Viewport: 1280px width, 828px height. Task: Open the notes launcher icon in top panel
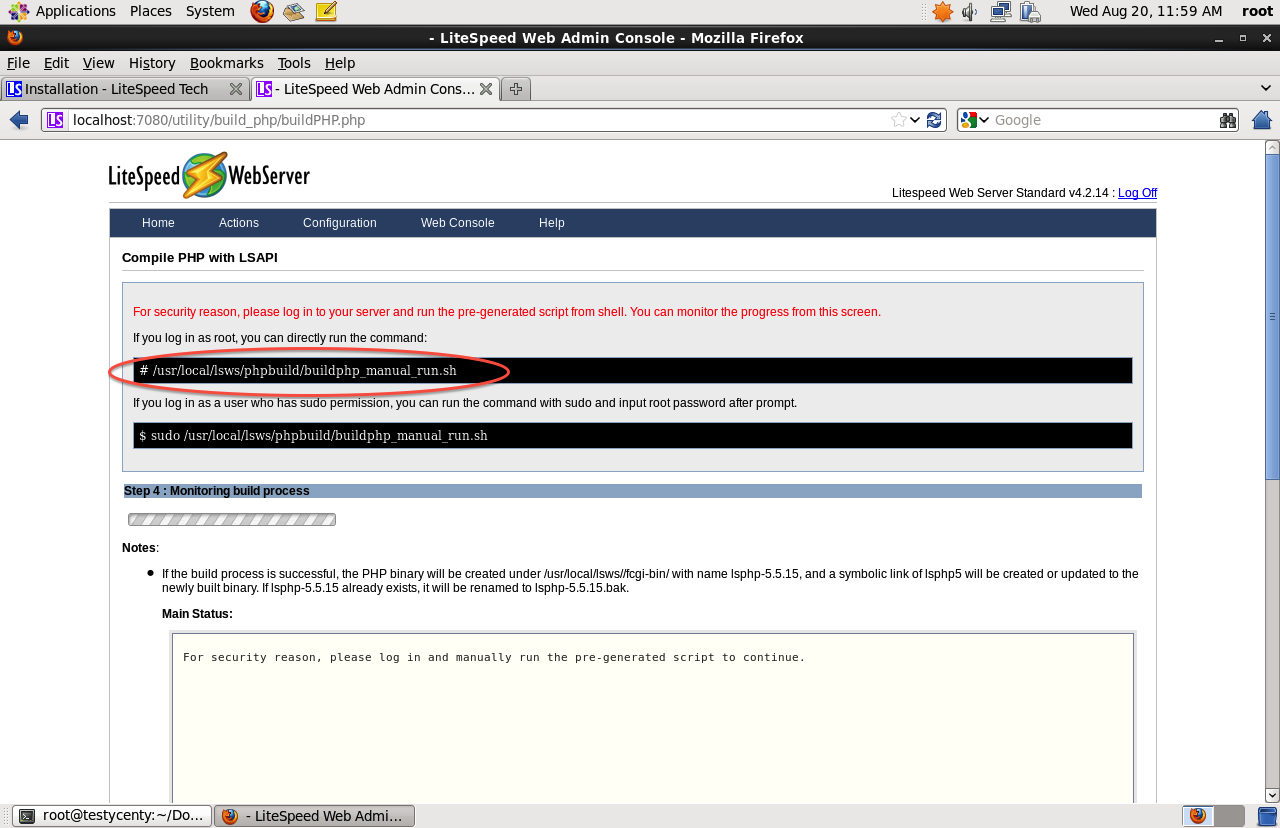click(326, 11)
